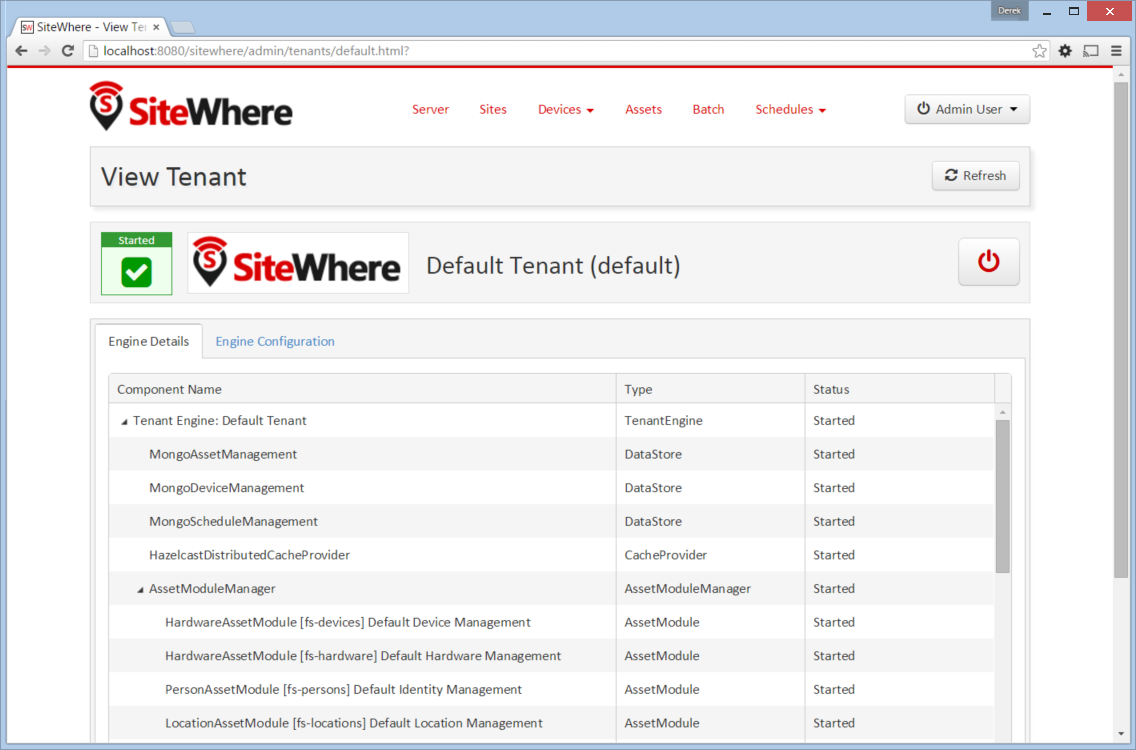Click the cast screen icon in toolbar

[x=1090, y=51]
